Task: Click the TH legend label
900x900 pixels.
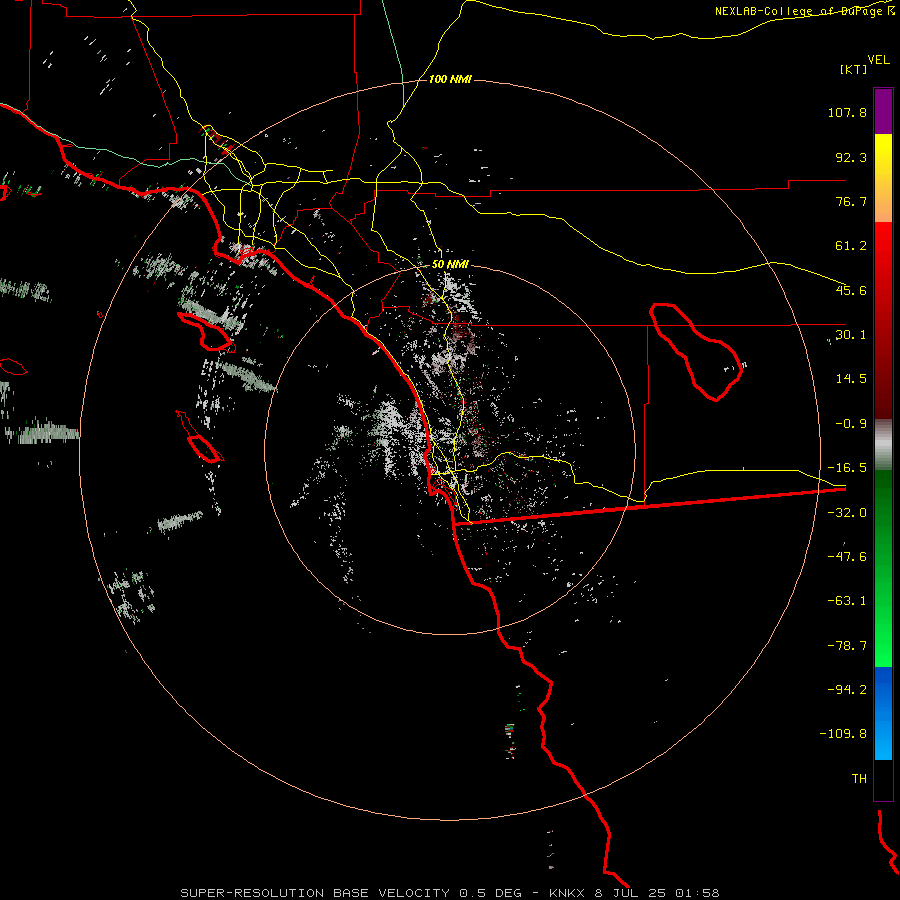Action: click(x=859, y=778)
